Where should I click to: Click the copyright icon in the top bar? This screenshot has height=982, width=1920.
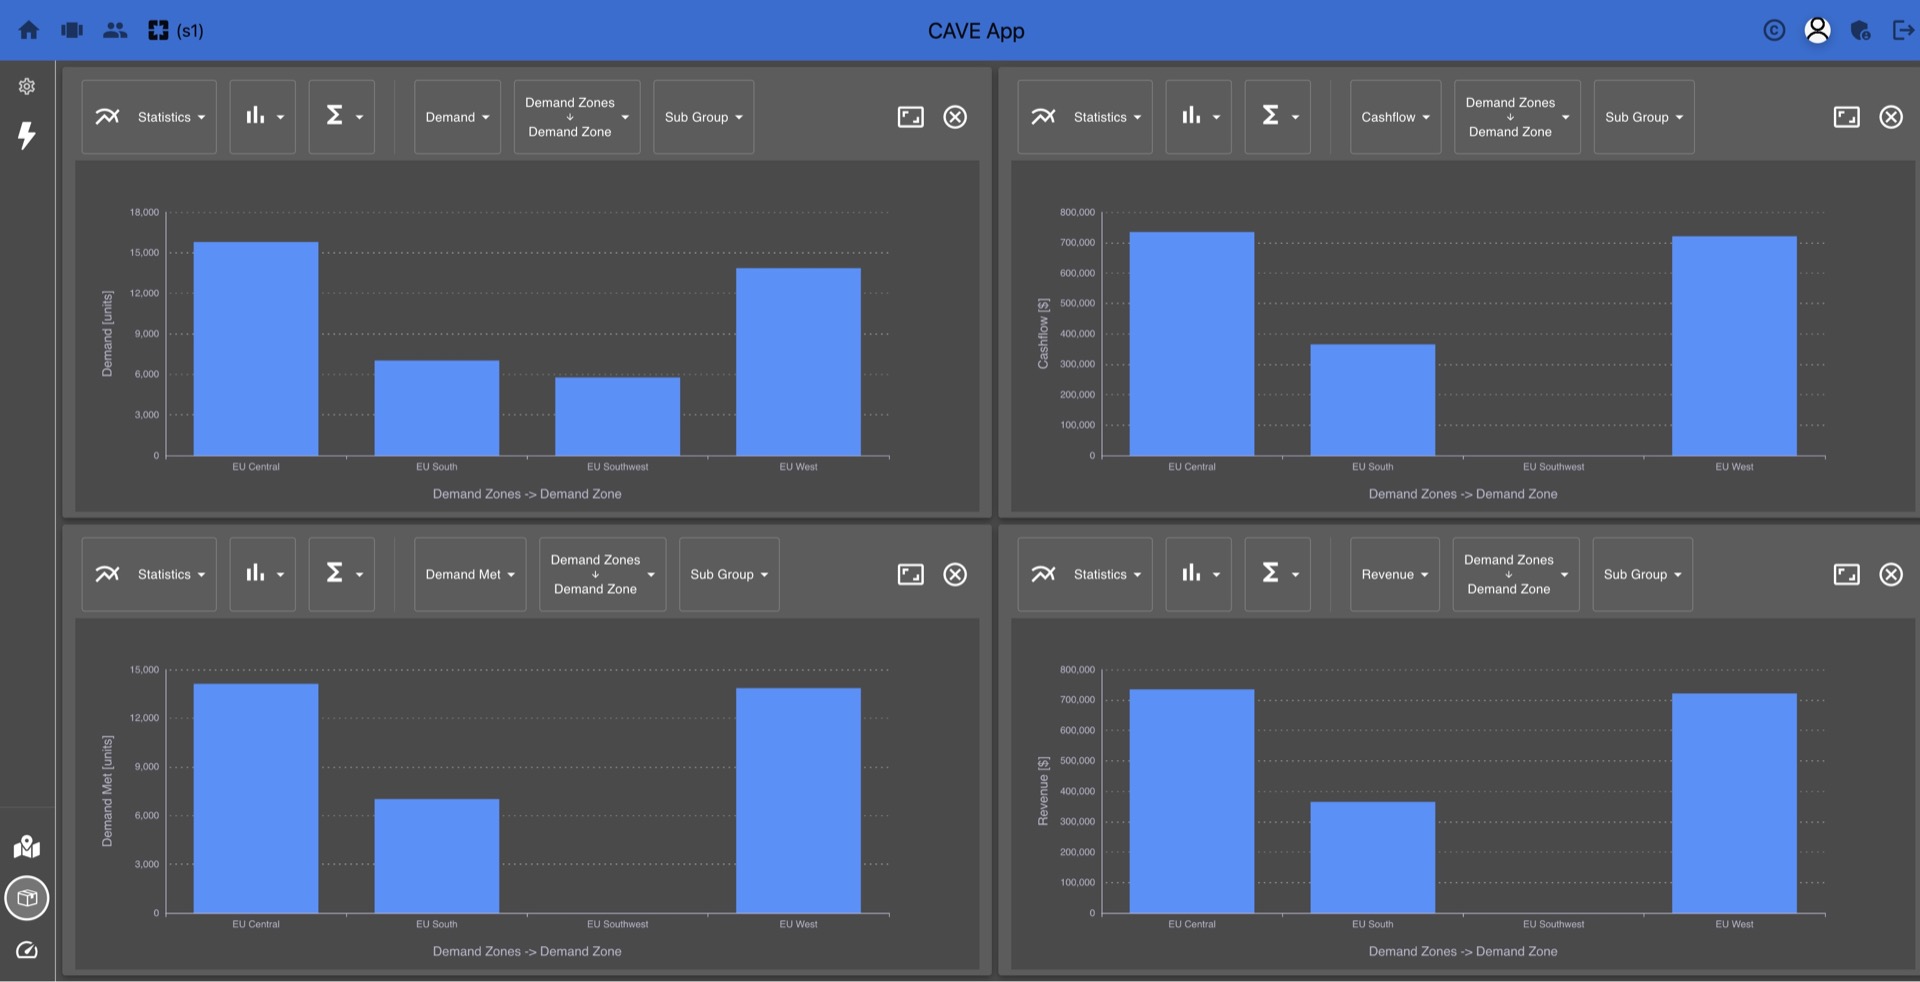coord(1774,31)
